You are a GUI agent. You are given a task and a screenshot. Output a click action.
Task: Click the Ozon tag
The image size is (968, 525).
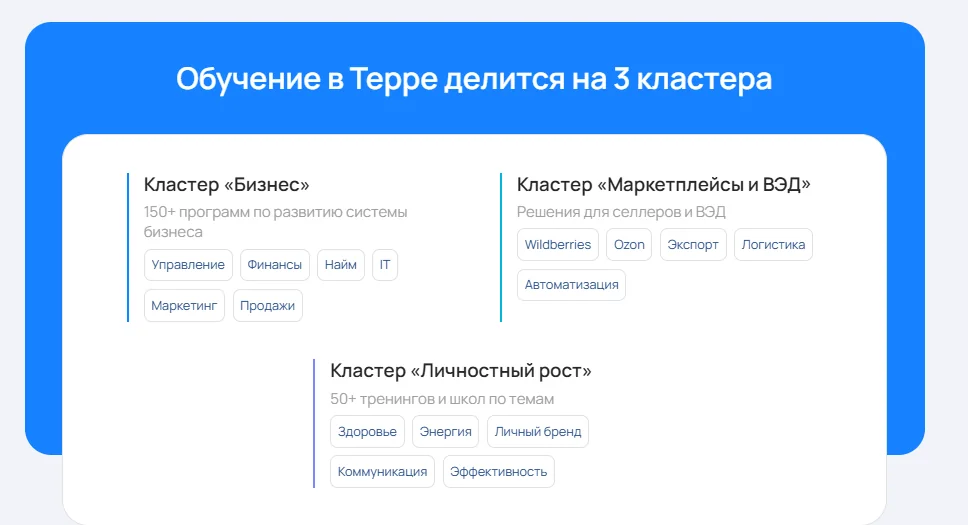(629, 245)
